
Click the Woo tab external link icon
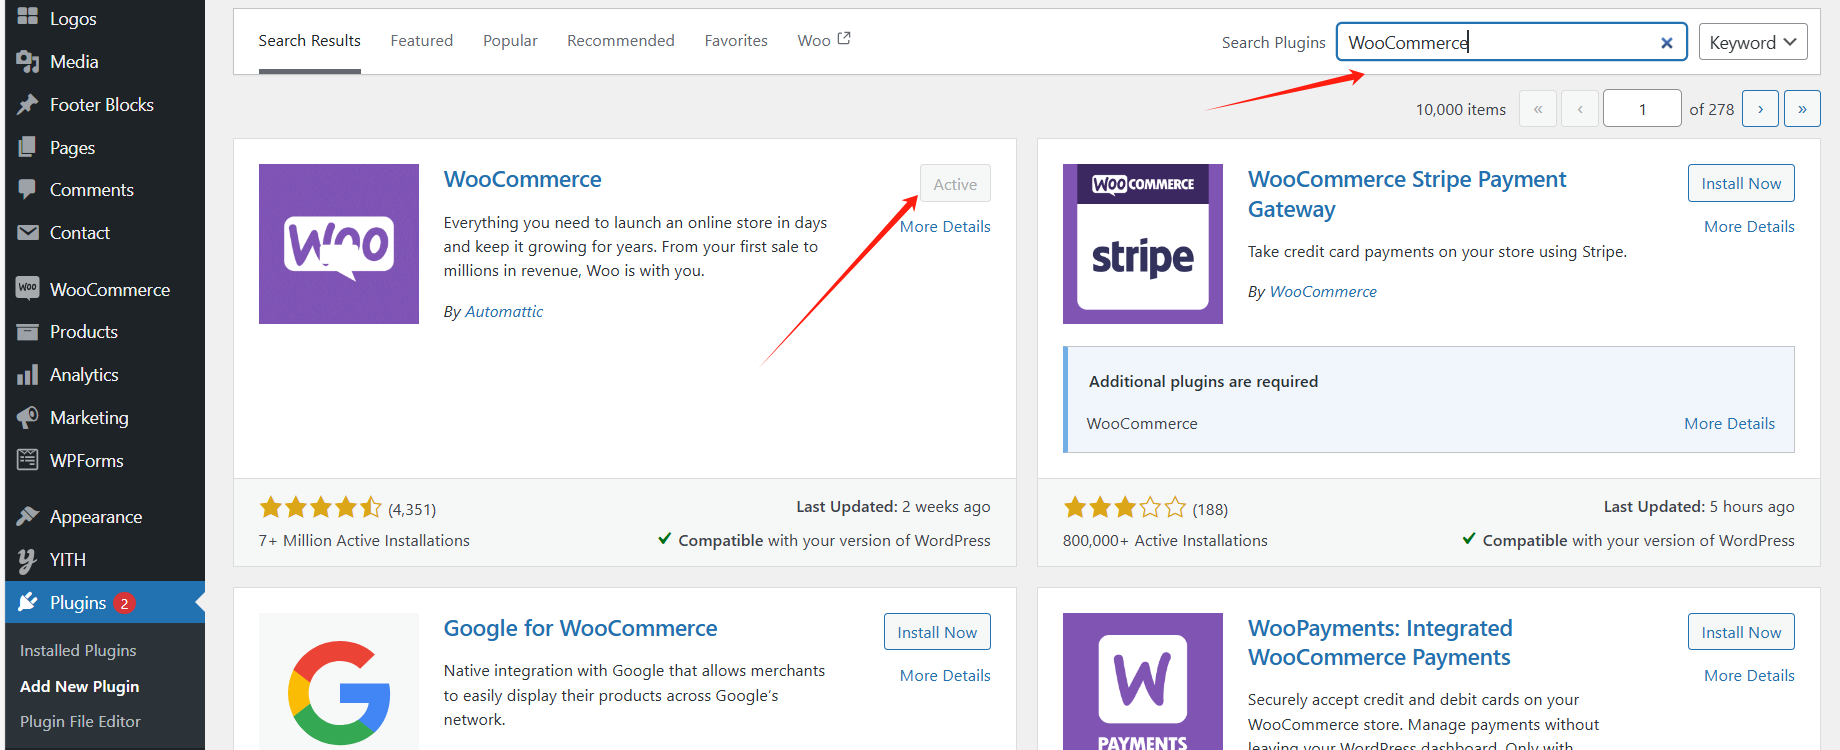(844, 38)
